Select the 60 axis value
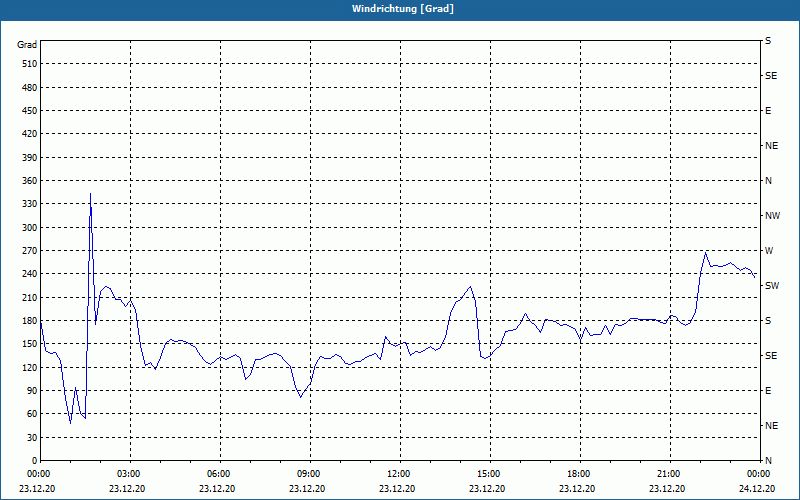Image resolution: width=800 pixels, height=500 pixels. tap(32, 414)
